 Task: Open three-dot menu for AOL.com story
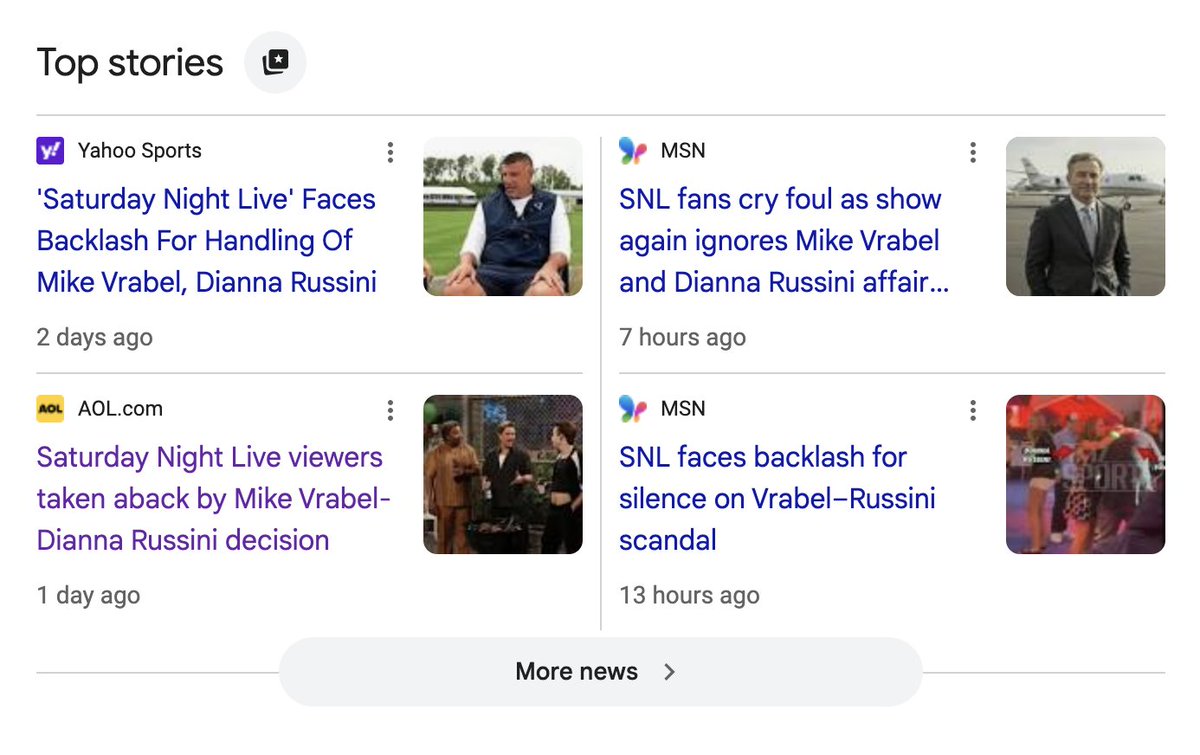click(390, 410)
